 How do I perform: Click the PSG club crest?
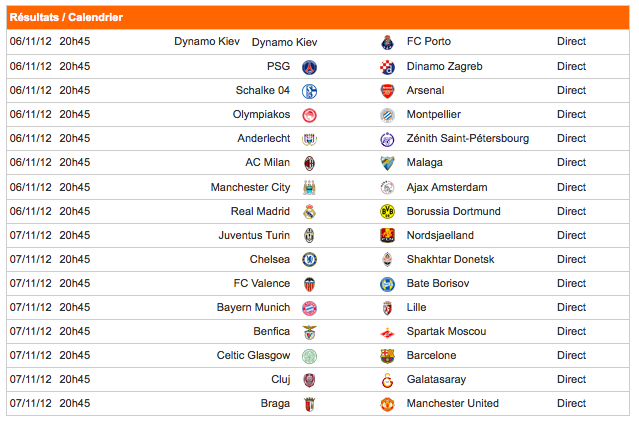pos(309,67)
